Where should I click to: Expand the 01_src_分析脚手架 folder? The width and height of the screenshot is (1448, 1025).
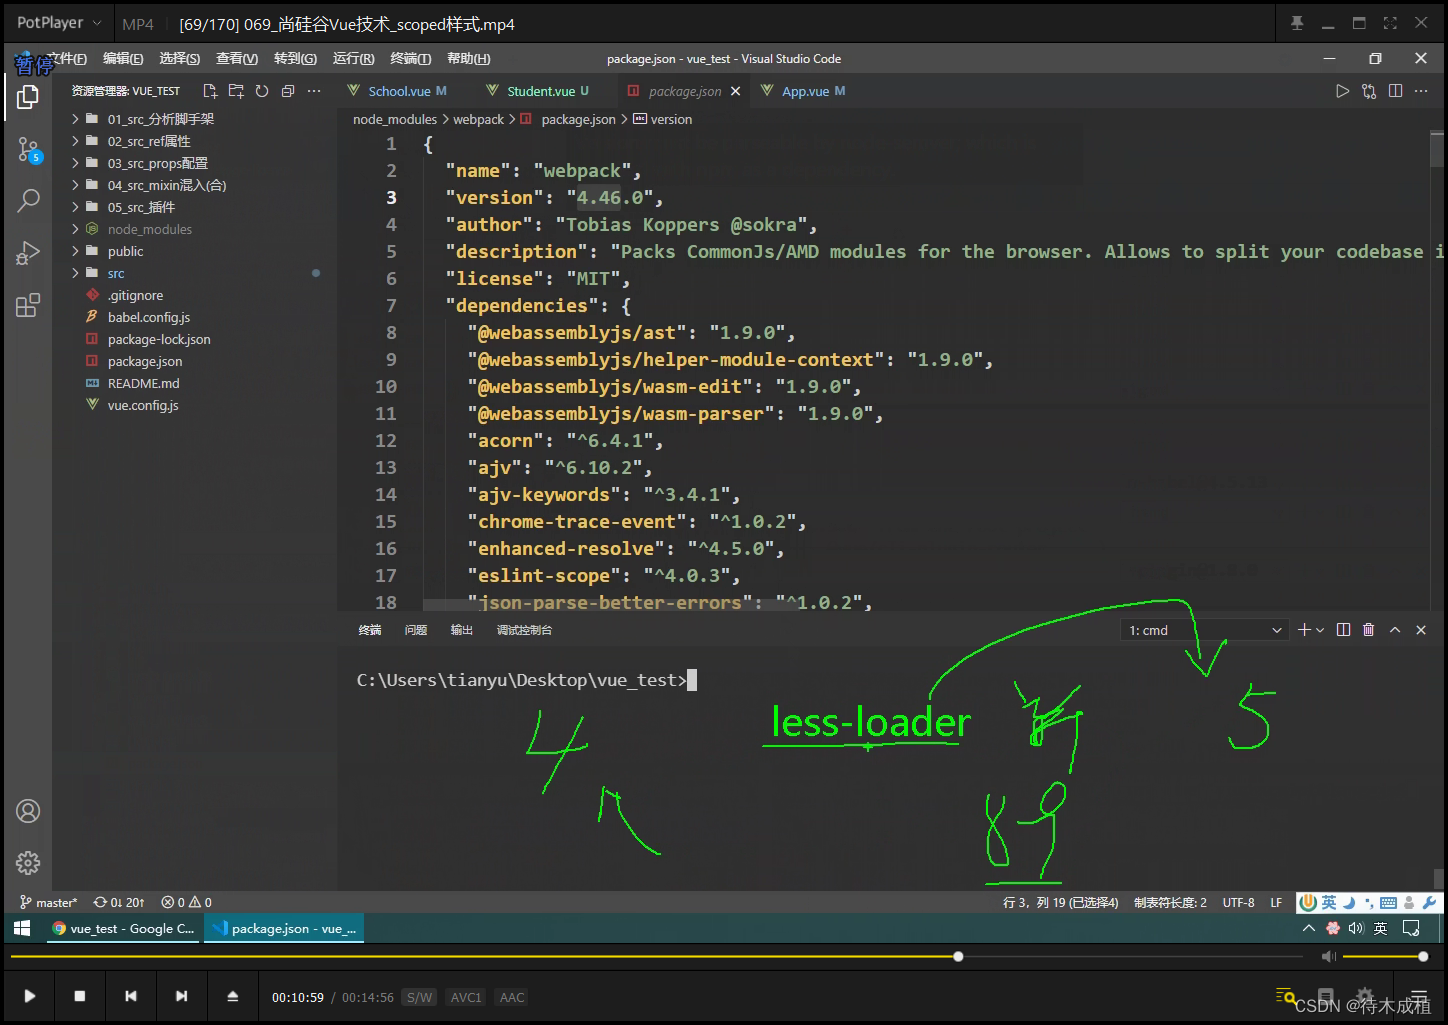coord(160,119)
